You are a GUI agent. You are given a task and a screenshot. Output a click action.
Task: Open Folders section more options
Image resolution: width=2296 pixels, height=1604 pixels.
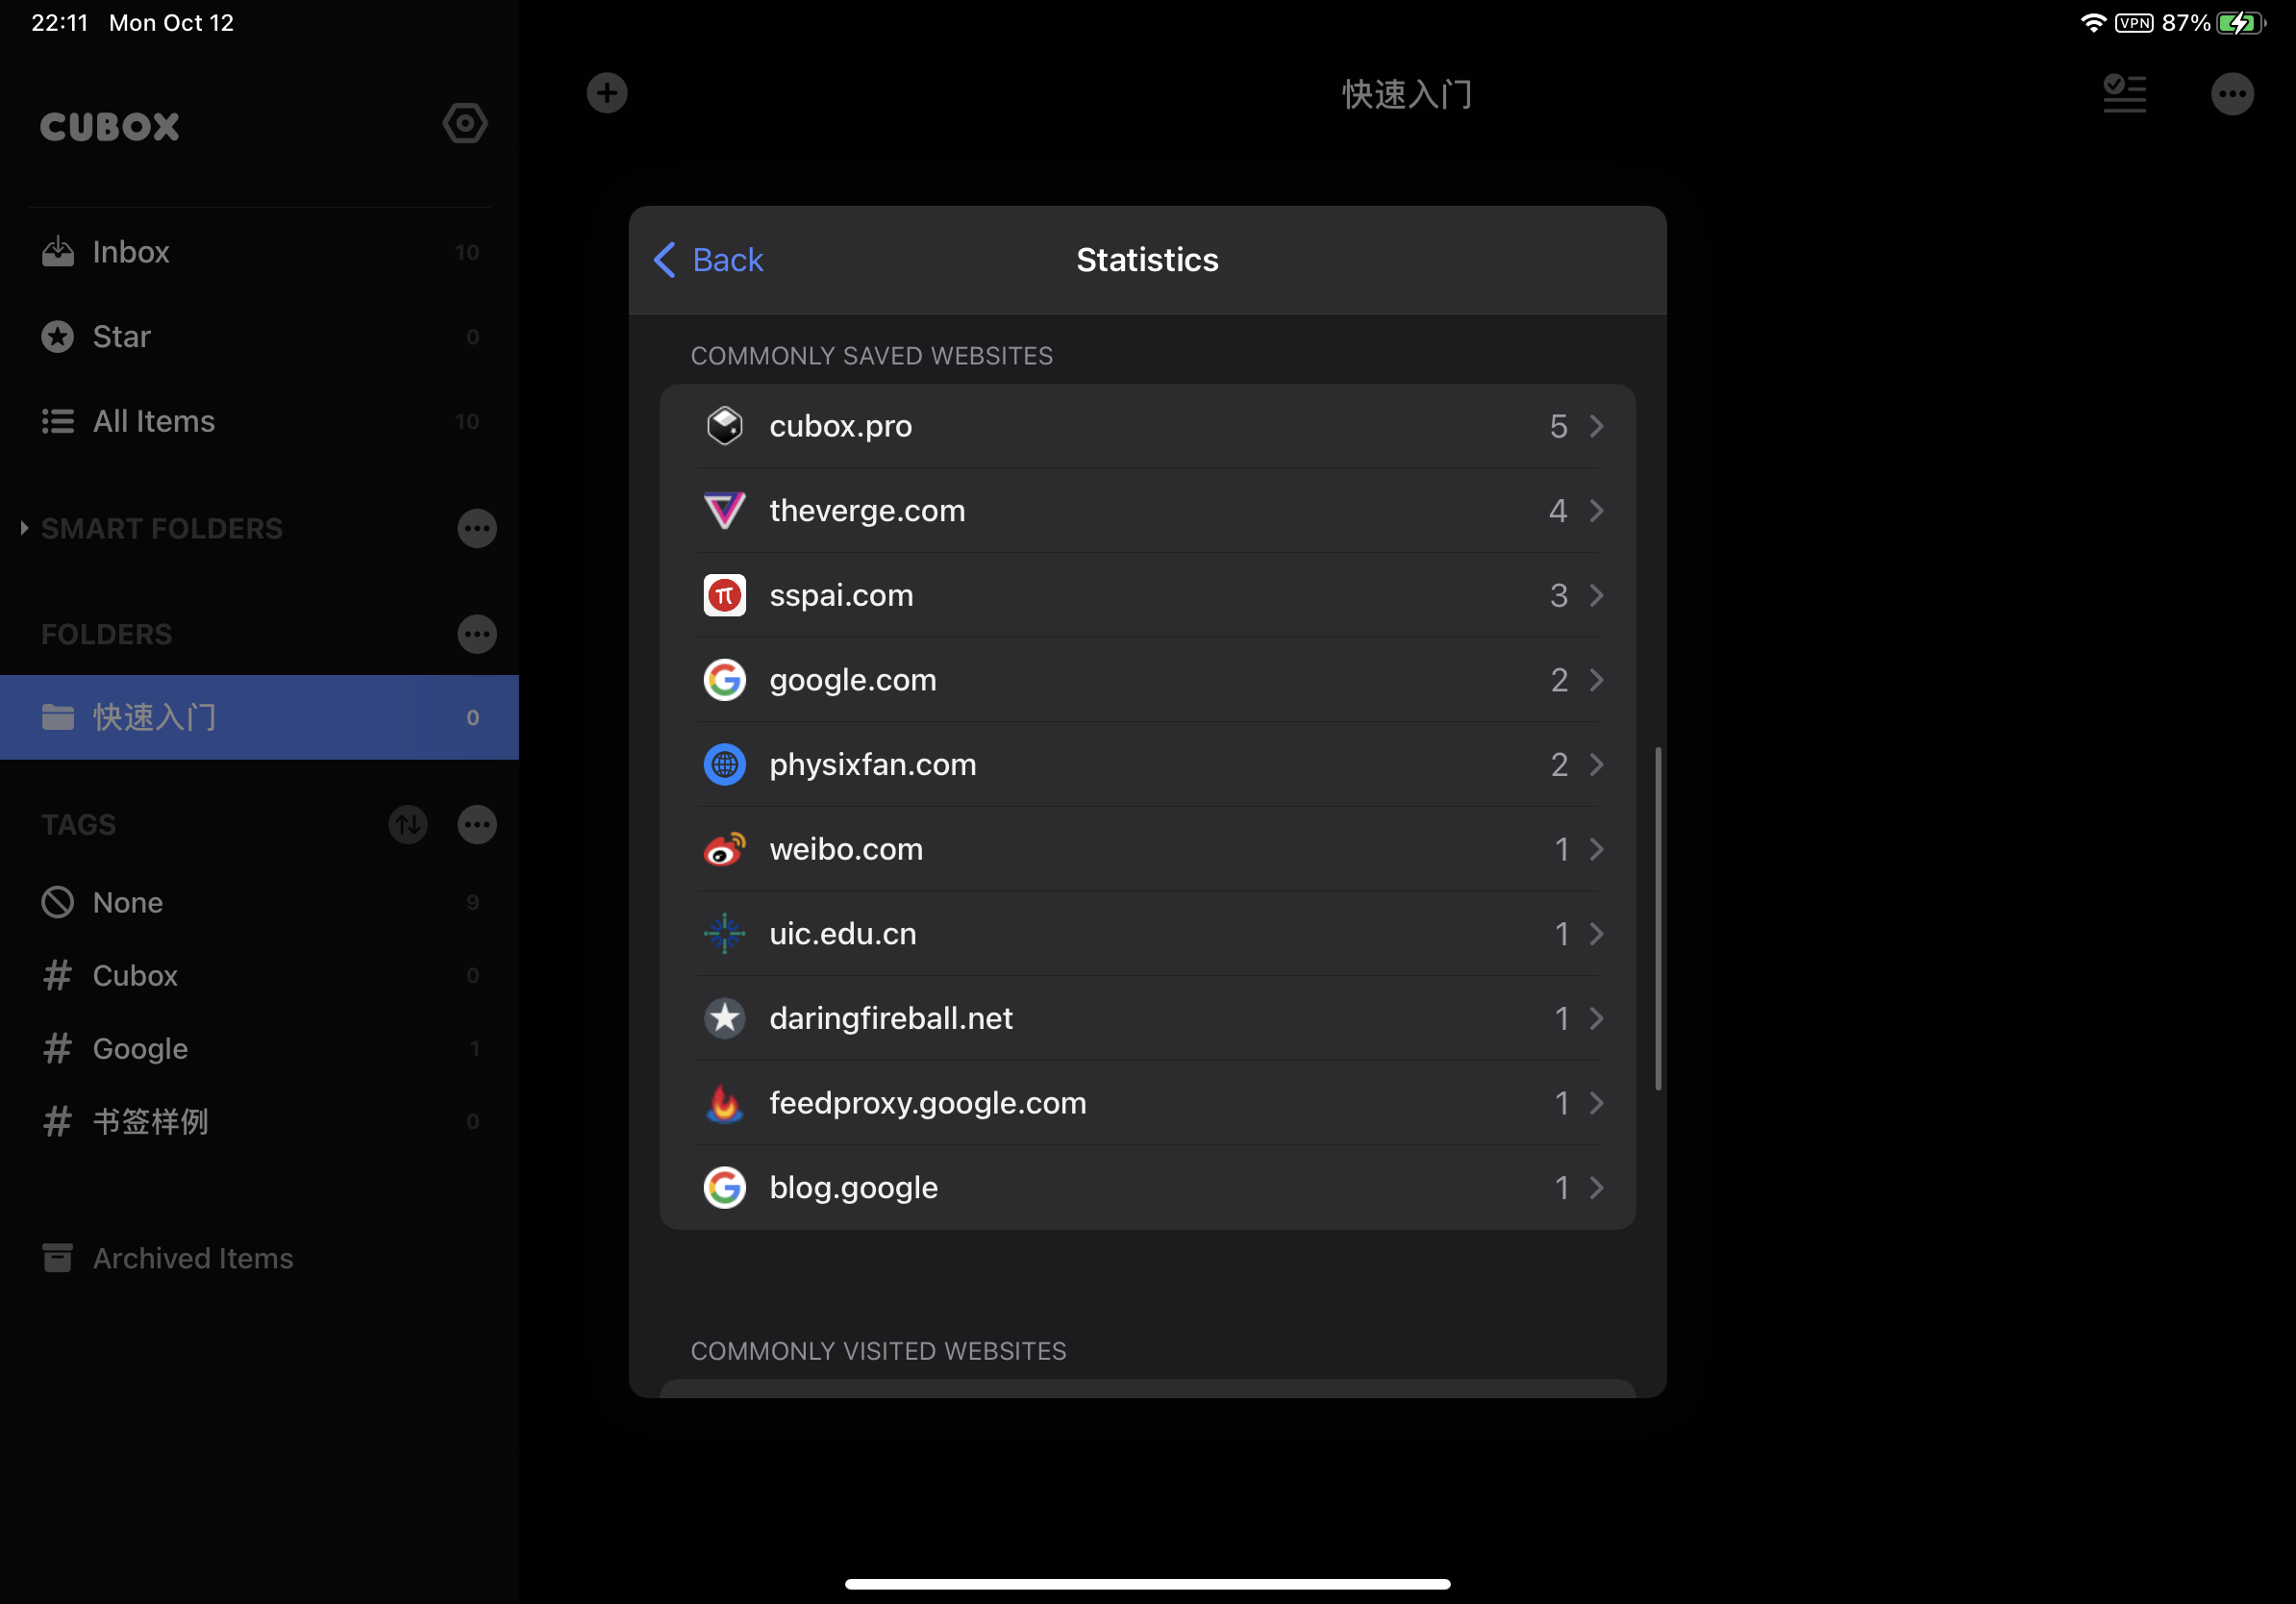tap(477, 634)
